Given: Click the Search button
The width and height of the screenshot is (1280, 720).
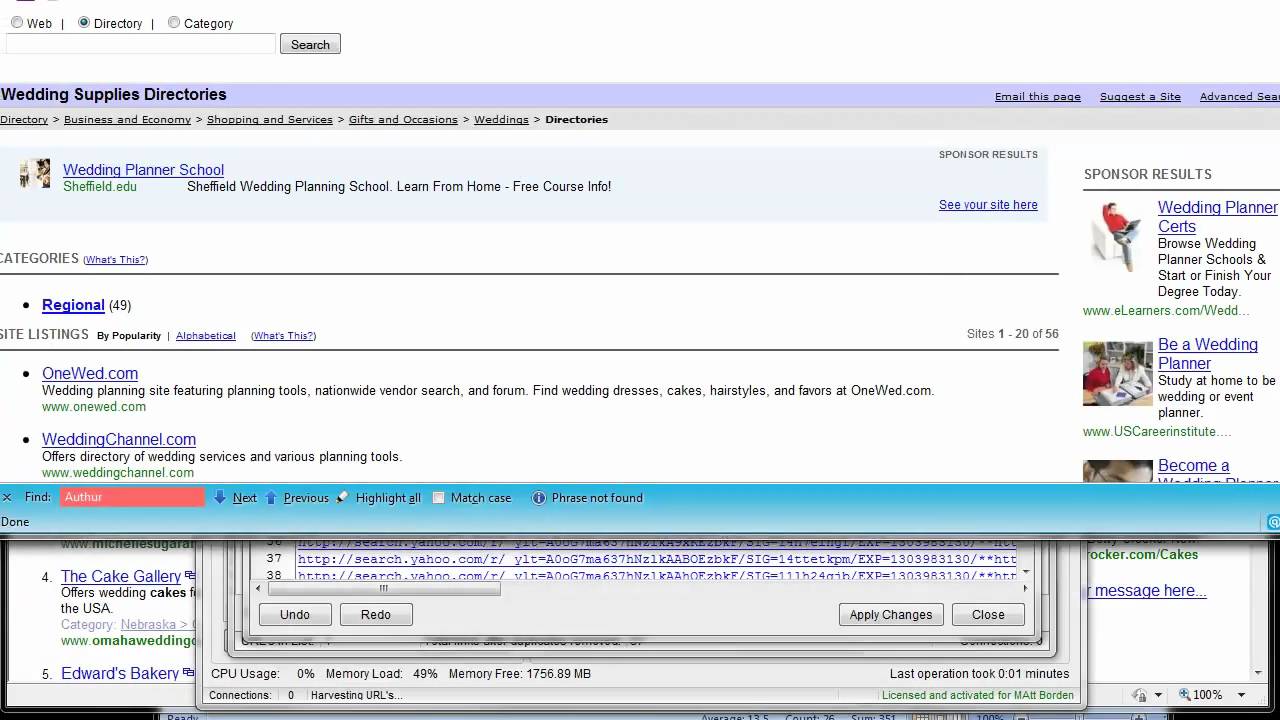Looking at the screenshot, I should 310,44.
